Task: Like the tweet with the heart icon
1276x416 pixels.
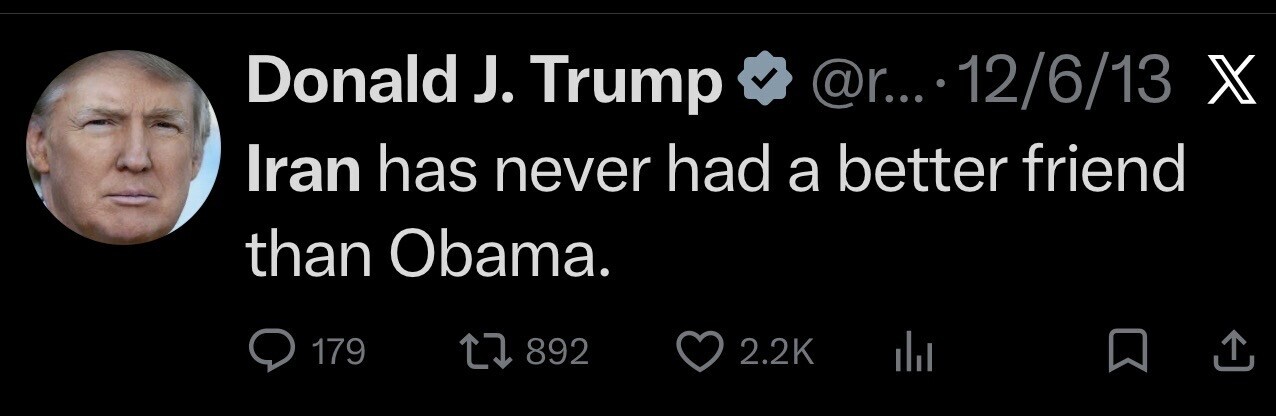Action: 699,350
